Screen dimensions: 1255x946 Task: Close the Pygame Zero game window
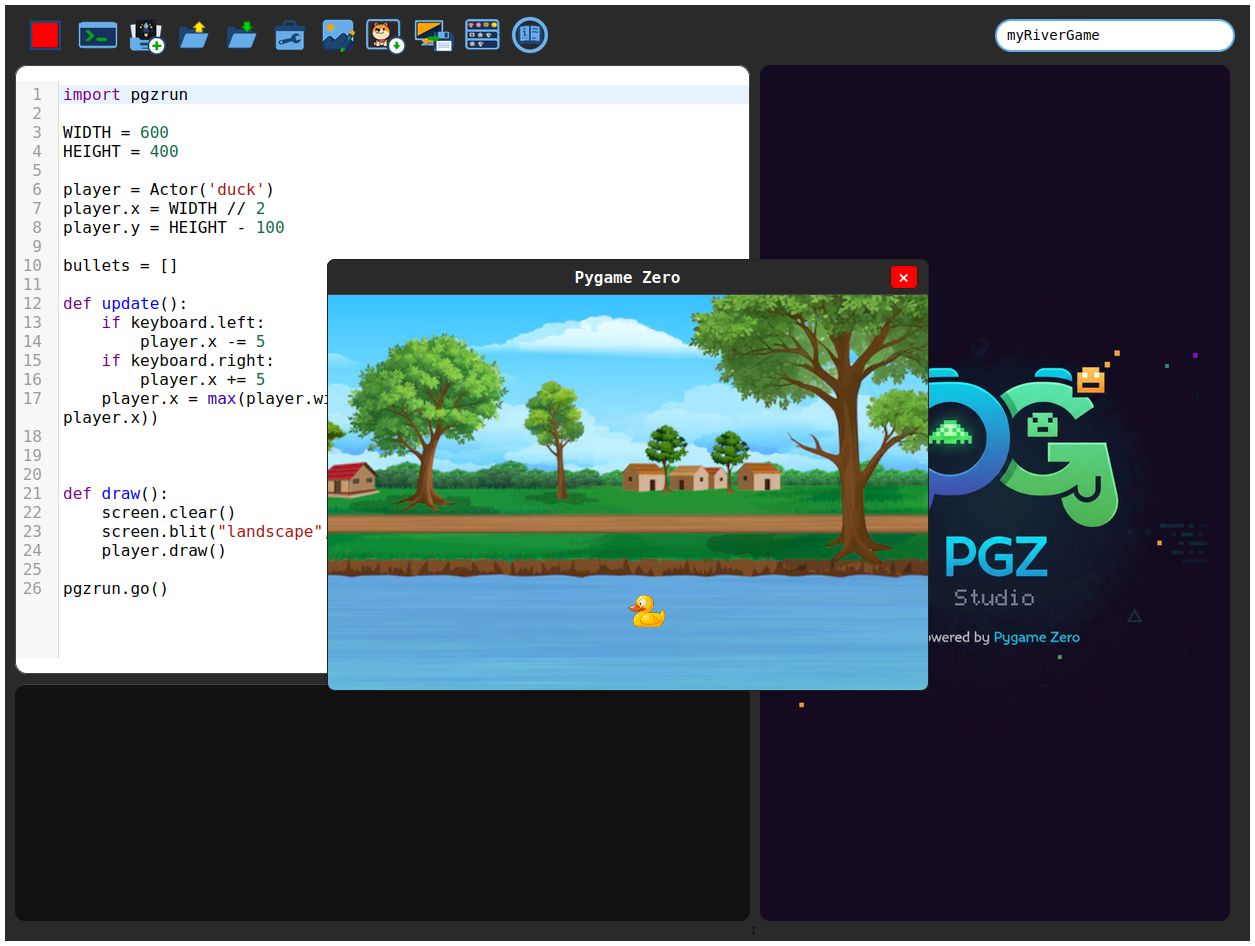pos(903,278)
